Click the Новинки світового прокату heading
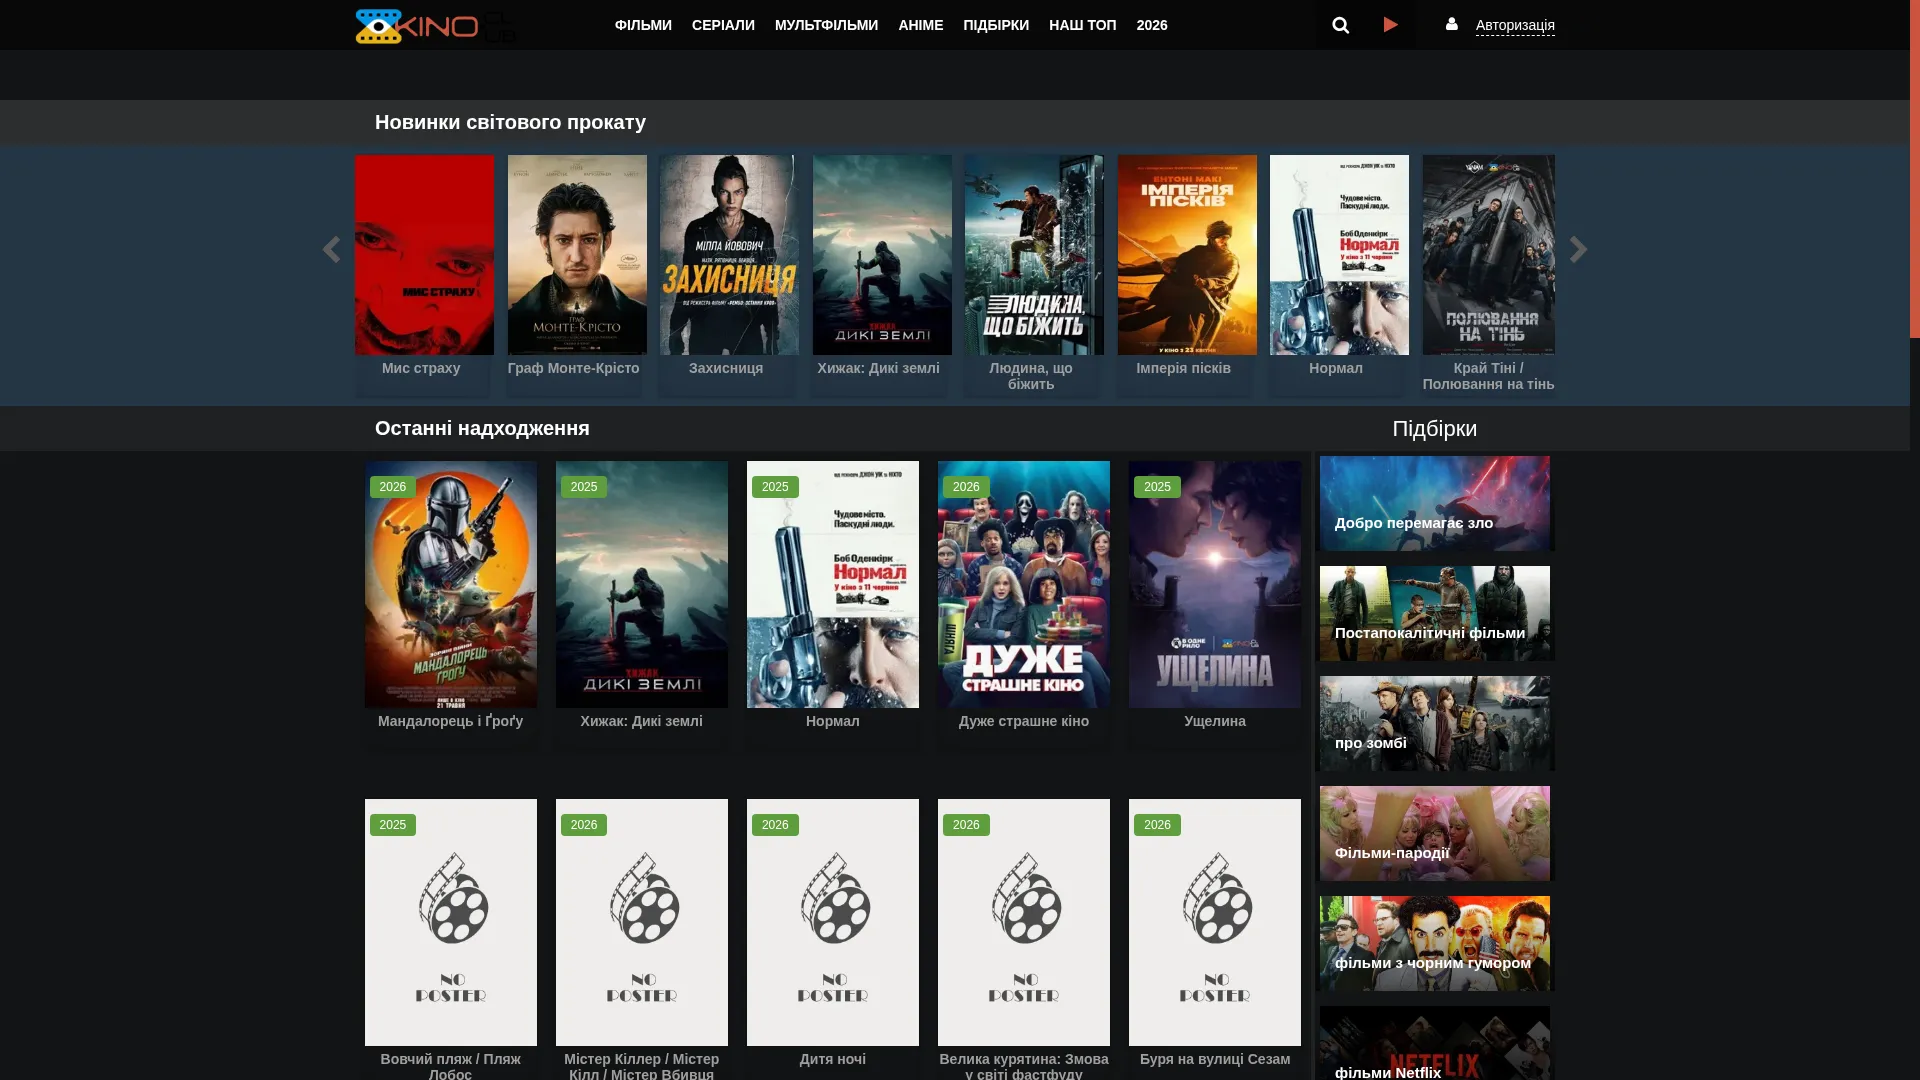This screenshot has height=1080, width=1920. (510, 122)
